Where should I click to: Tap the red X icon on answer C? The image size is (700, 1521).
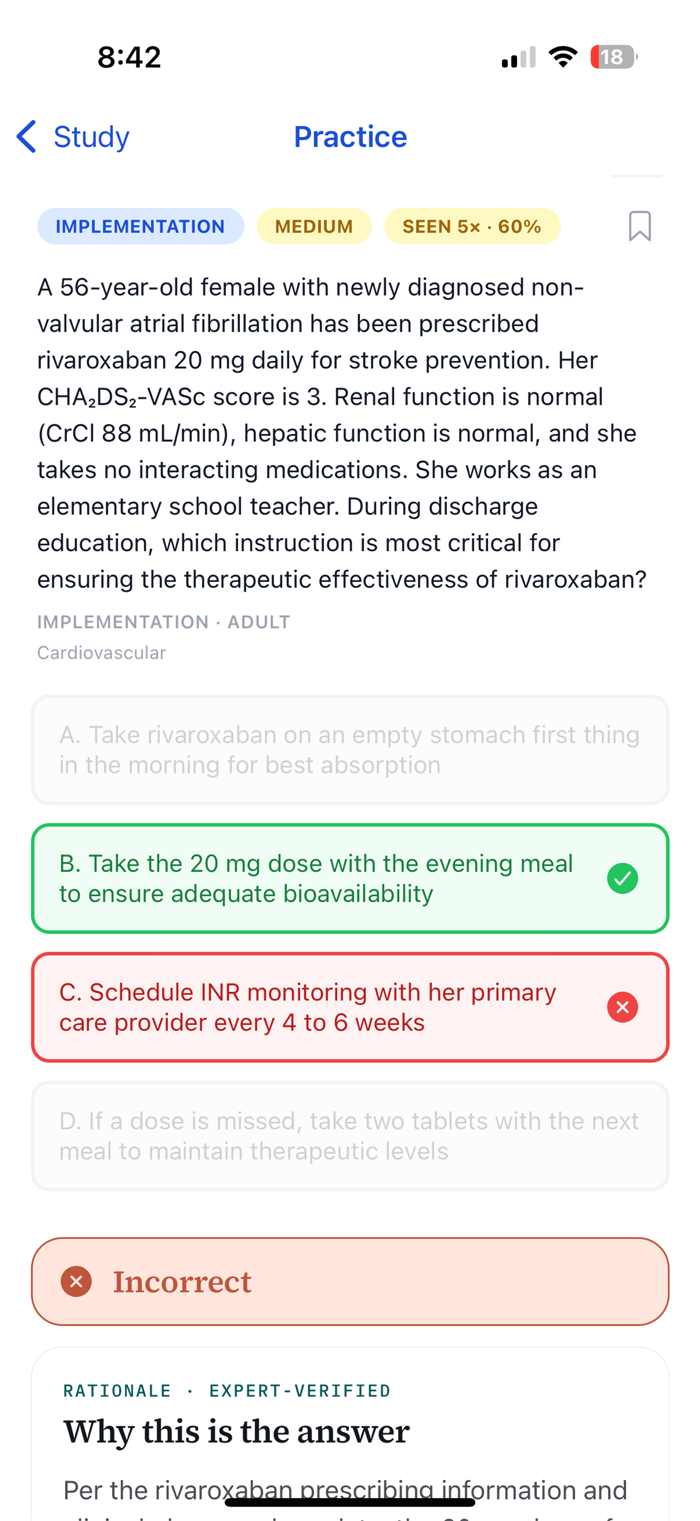point(622,1007)
